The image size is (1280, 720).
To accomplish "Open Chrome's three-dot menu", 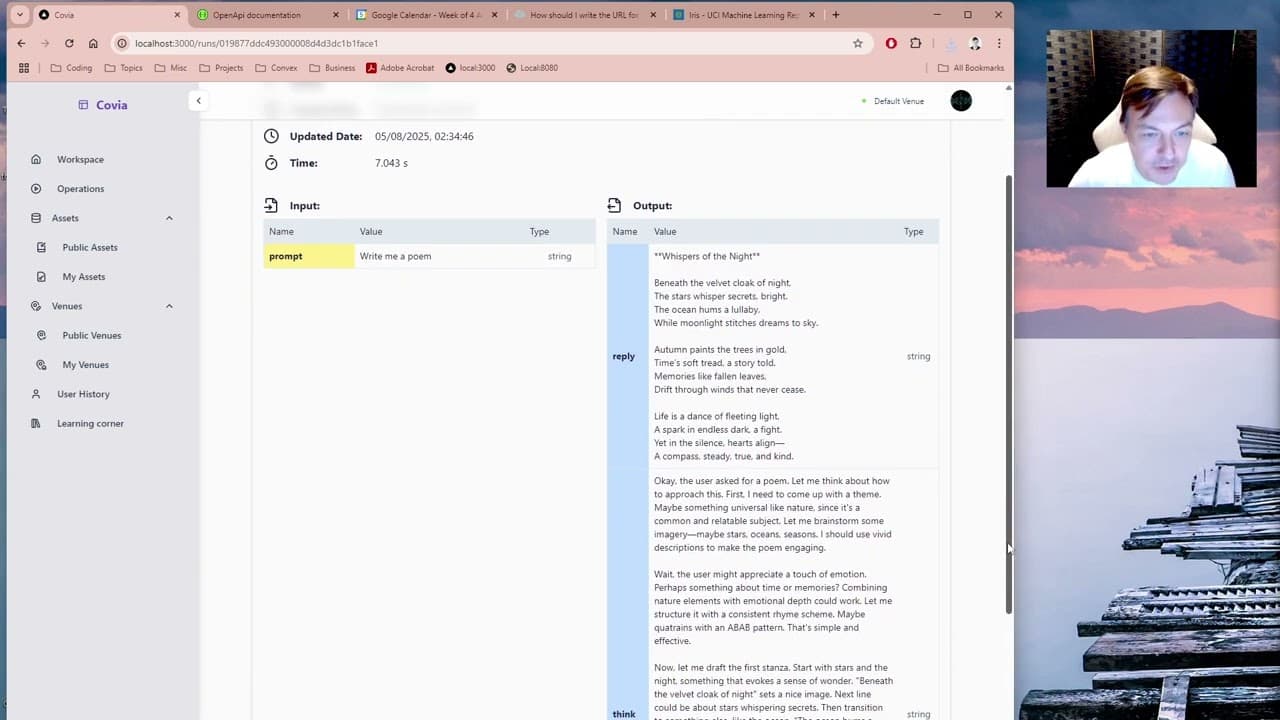I will coord(998,43).
